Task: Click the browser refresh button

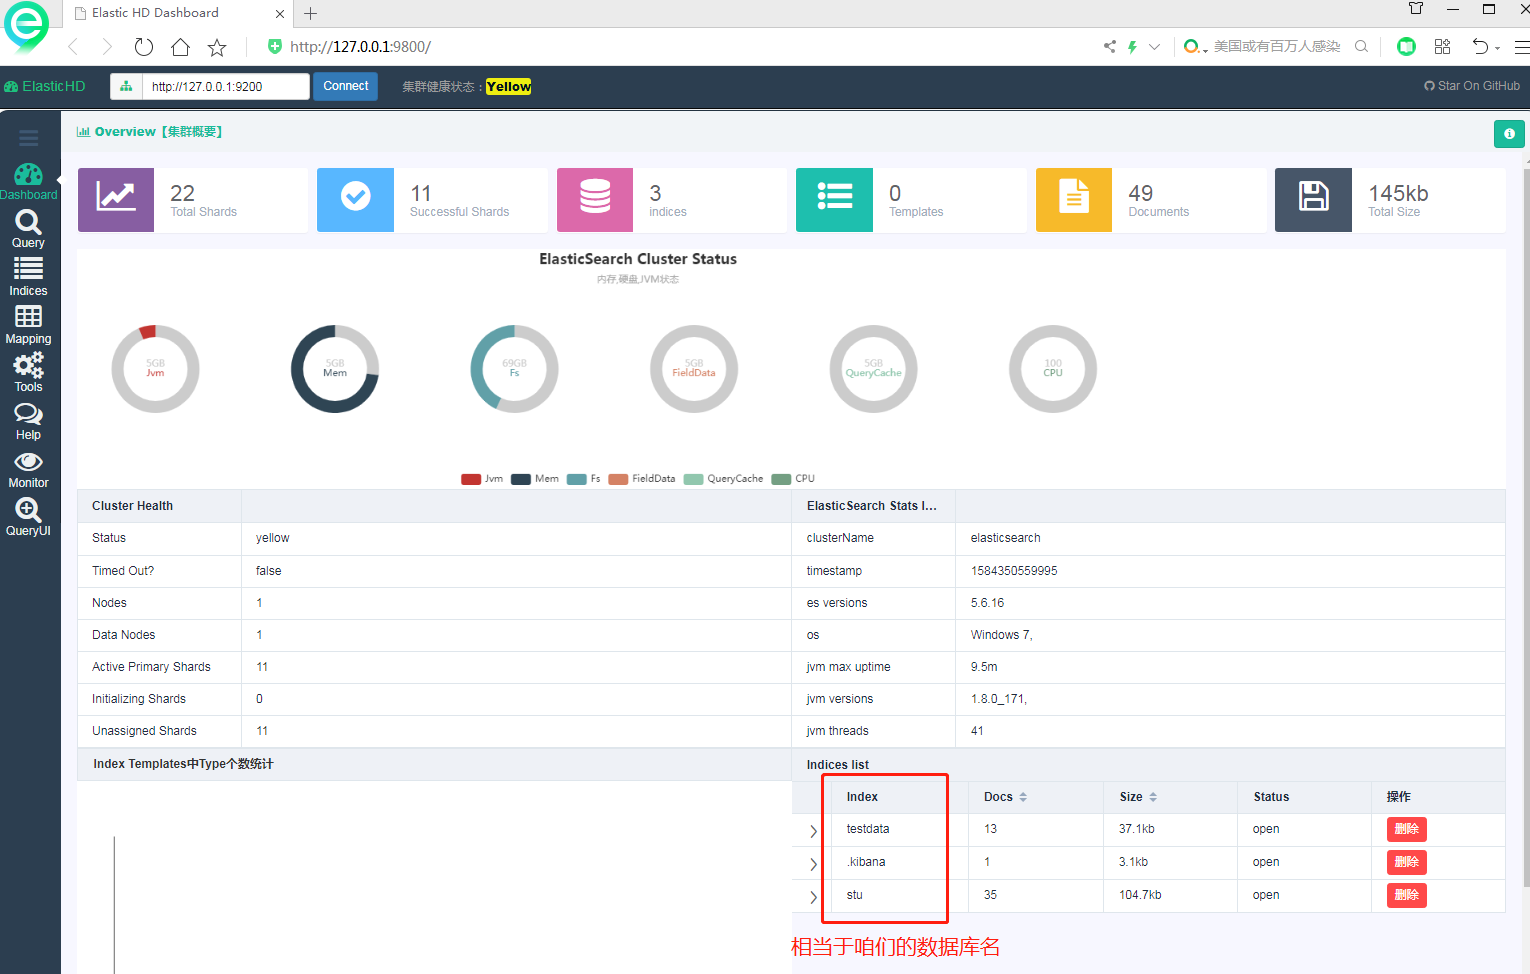Action: coord(144,47)
